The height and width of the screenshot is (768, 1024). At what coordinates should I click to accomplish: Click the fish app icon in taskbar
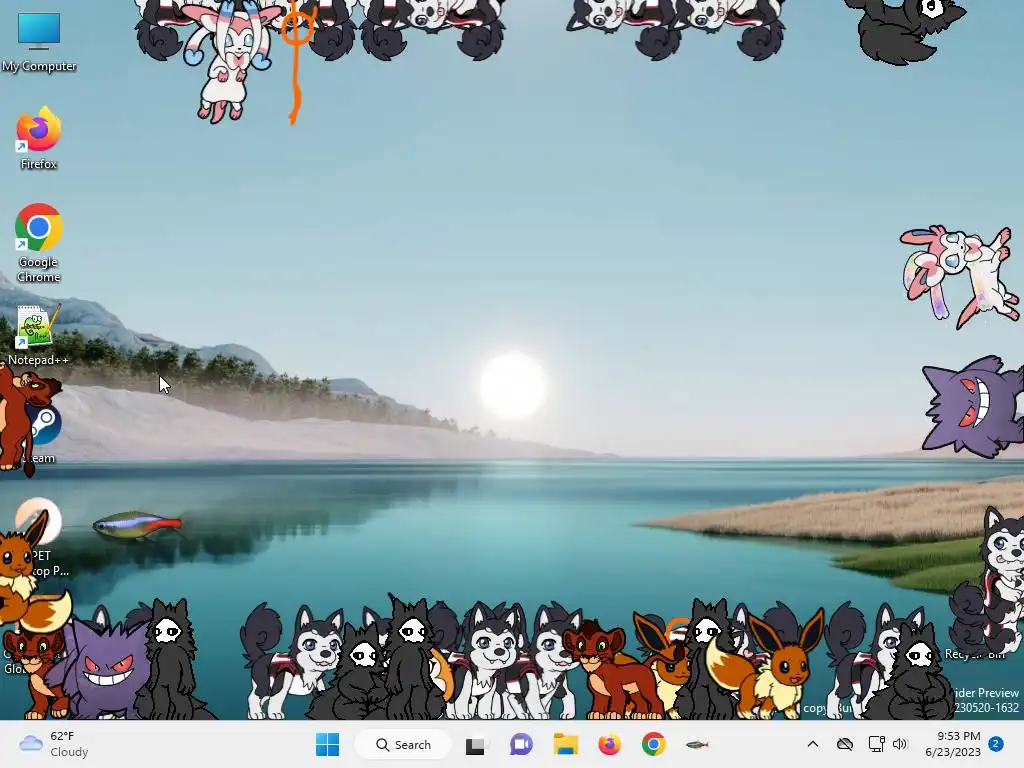(697, 744)
